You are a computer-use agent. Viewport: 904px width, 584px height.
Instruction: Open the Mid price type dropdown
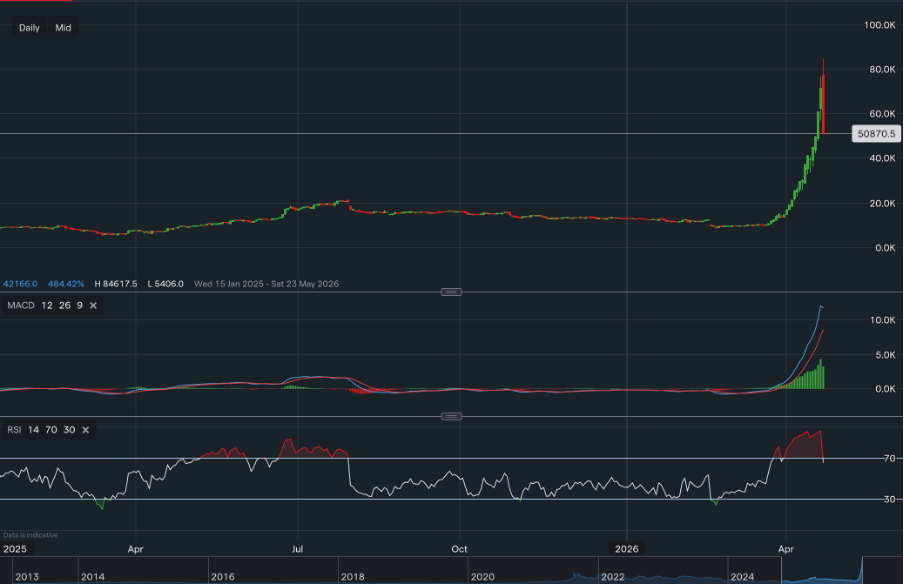click(x=63, y=28)
